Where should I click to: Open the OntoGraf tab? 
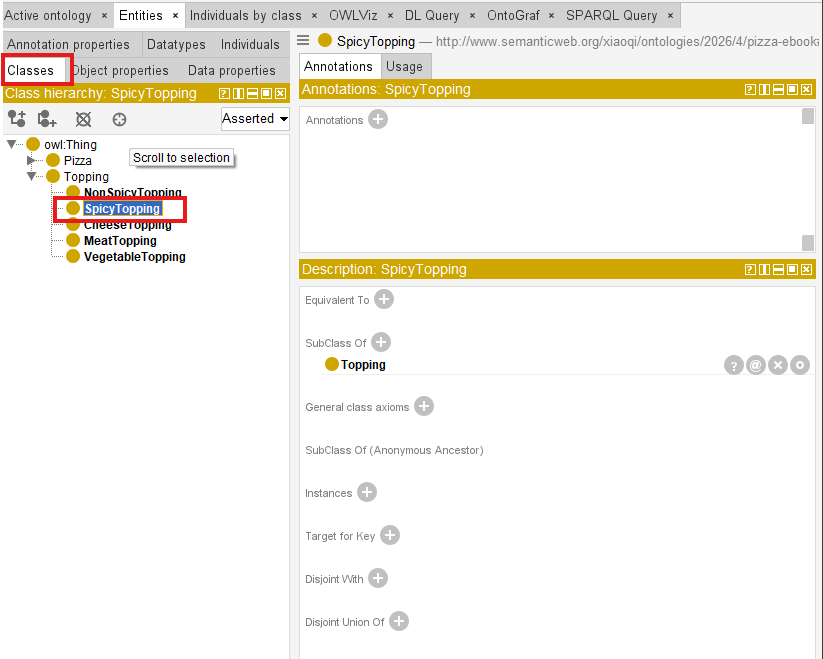click(513, 16)
